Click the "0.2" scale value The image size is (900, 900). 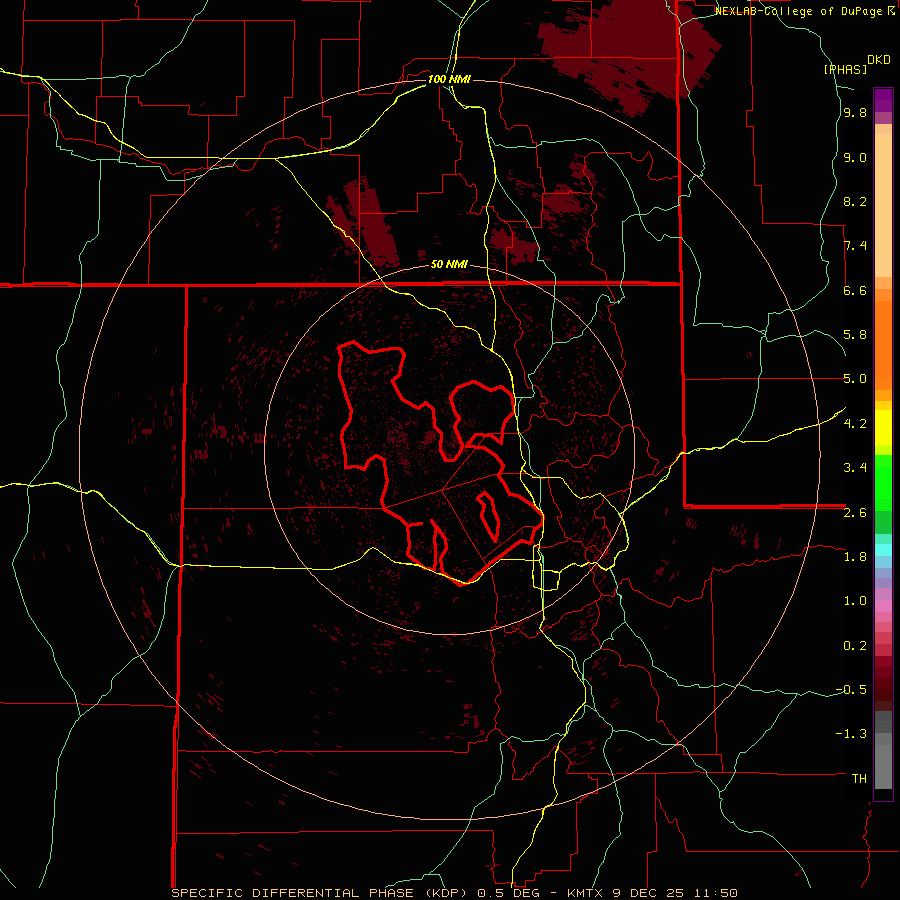[x=855, y=646]
